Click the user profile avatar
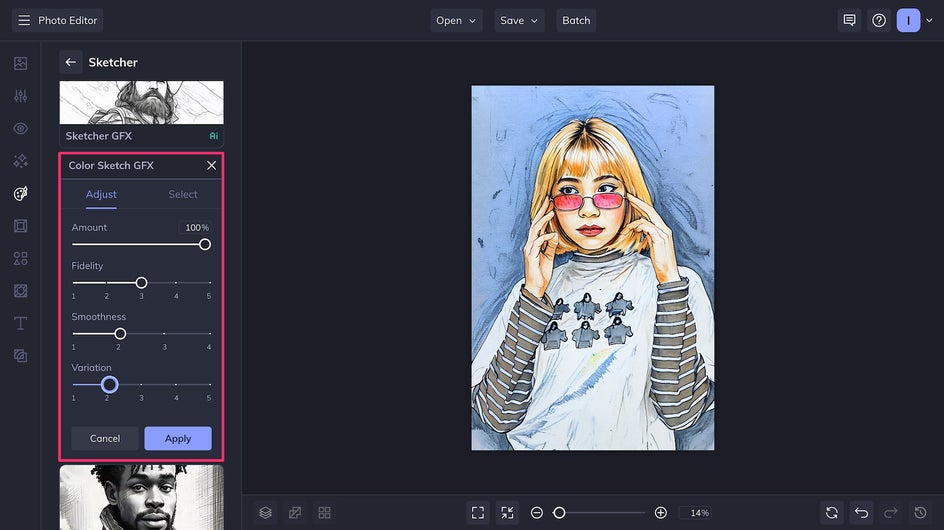Viewport: 944px width, 530px height. coord(908,20)
